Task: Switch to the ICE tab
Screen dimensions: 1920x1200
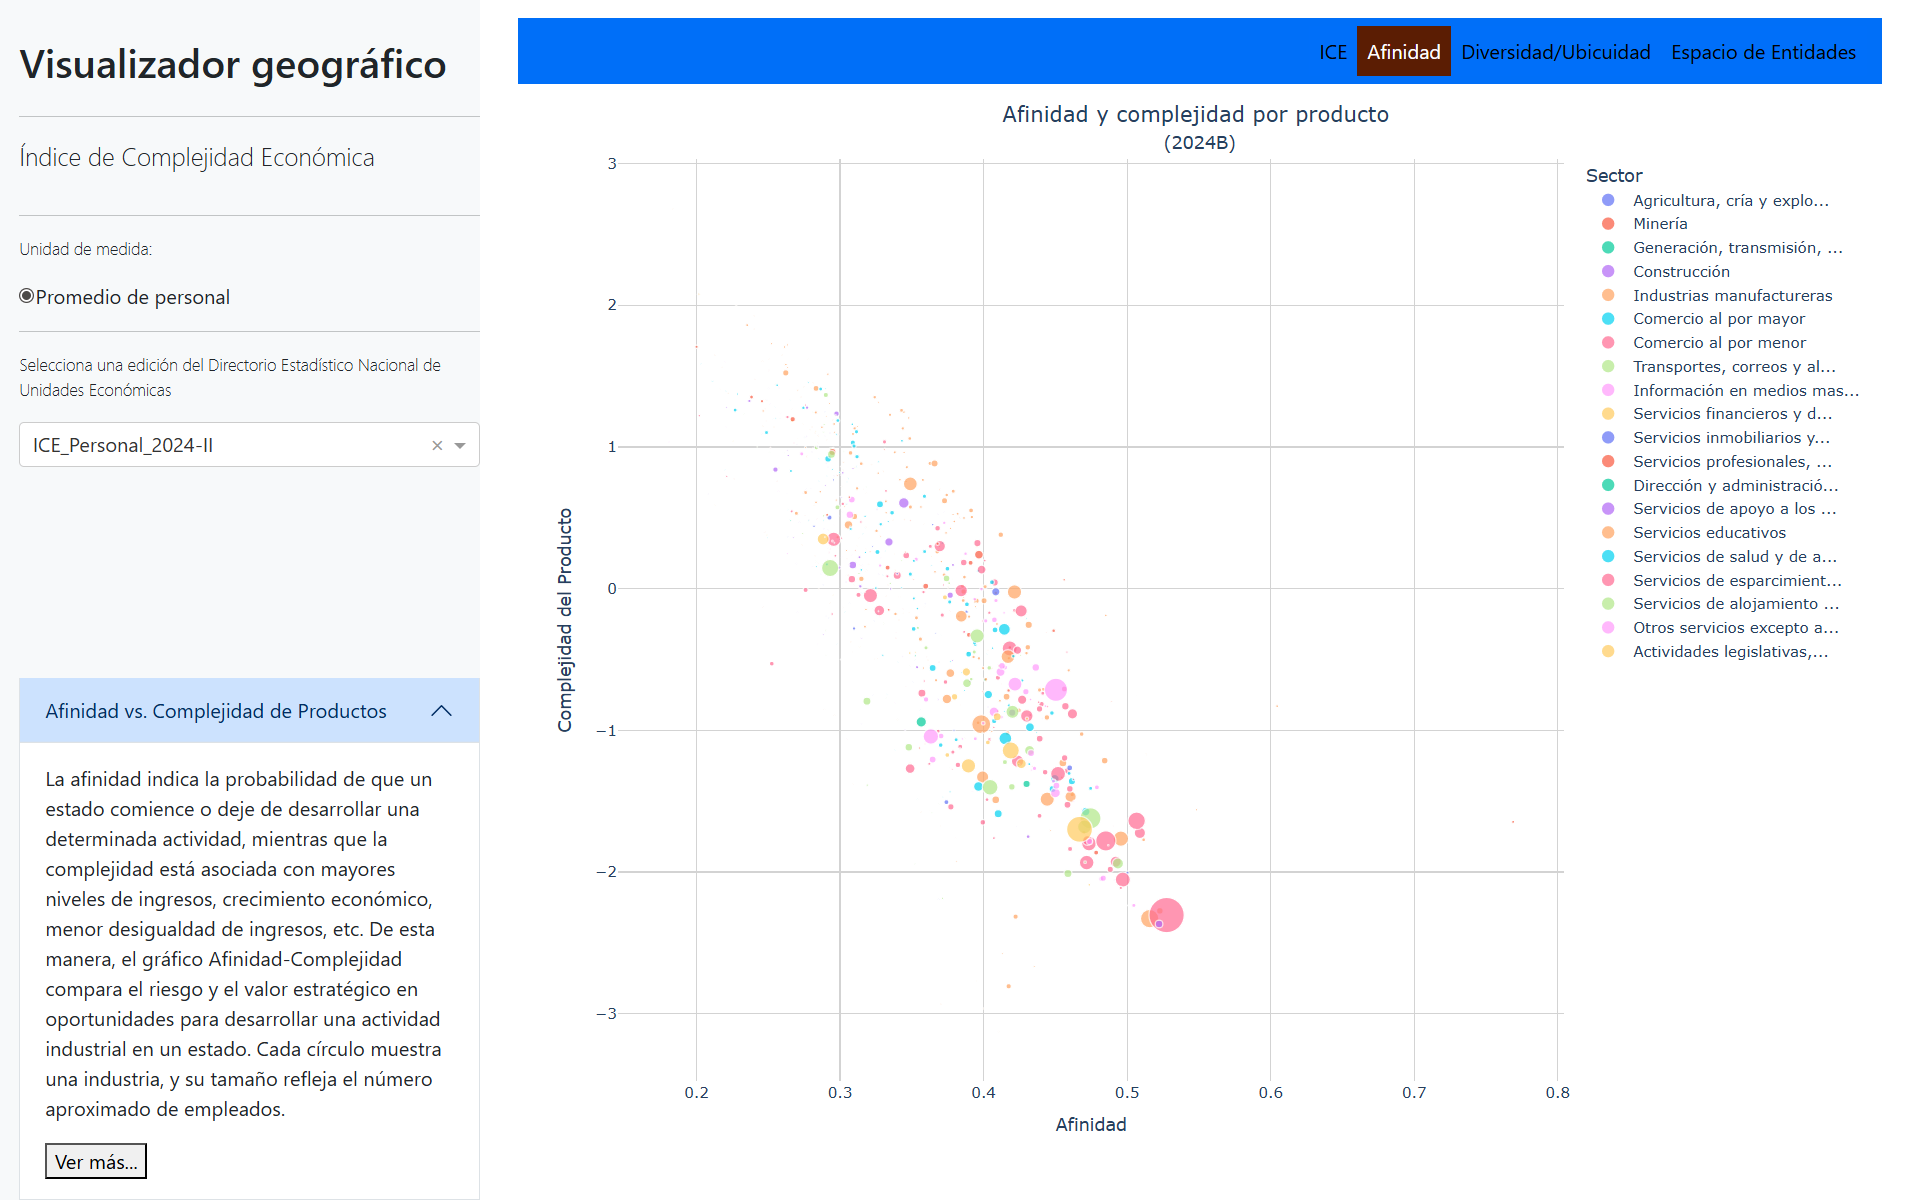Action: tap(1332, 52)
